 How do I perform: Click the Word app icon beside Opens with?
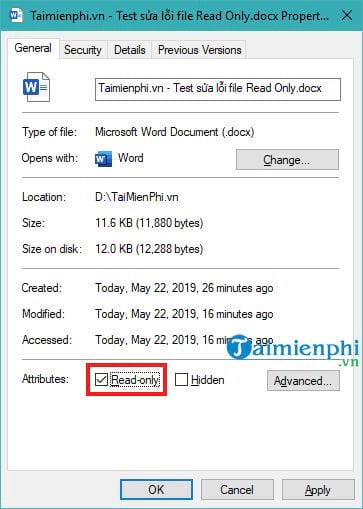(103, 159)
